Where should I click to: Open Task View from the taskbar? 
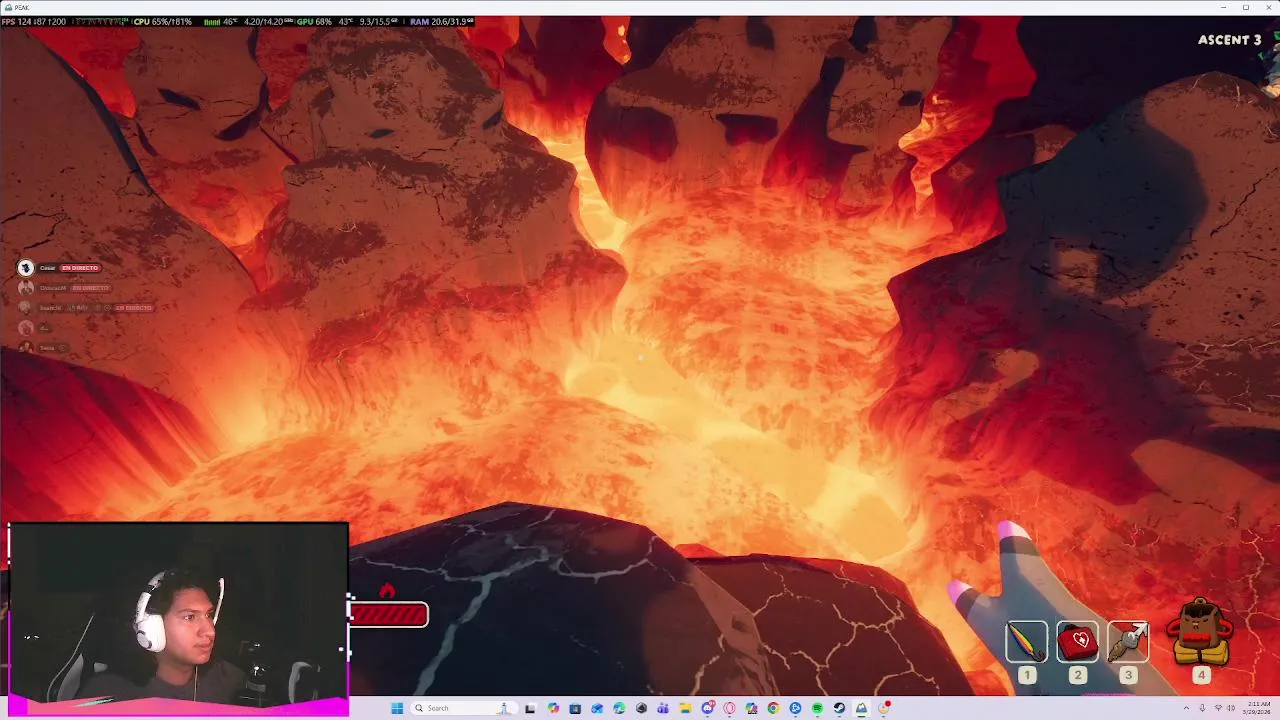pyautogui.click(x=530, y=708)
